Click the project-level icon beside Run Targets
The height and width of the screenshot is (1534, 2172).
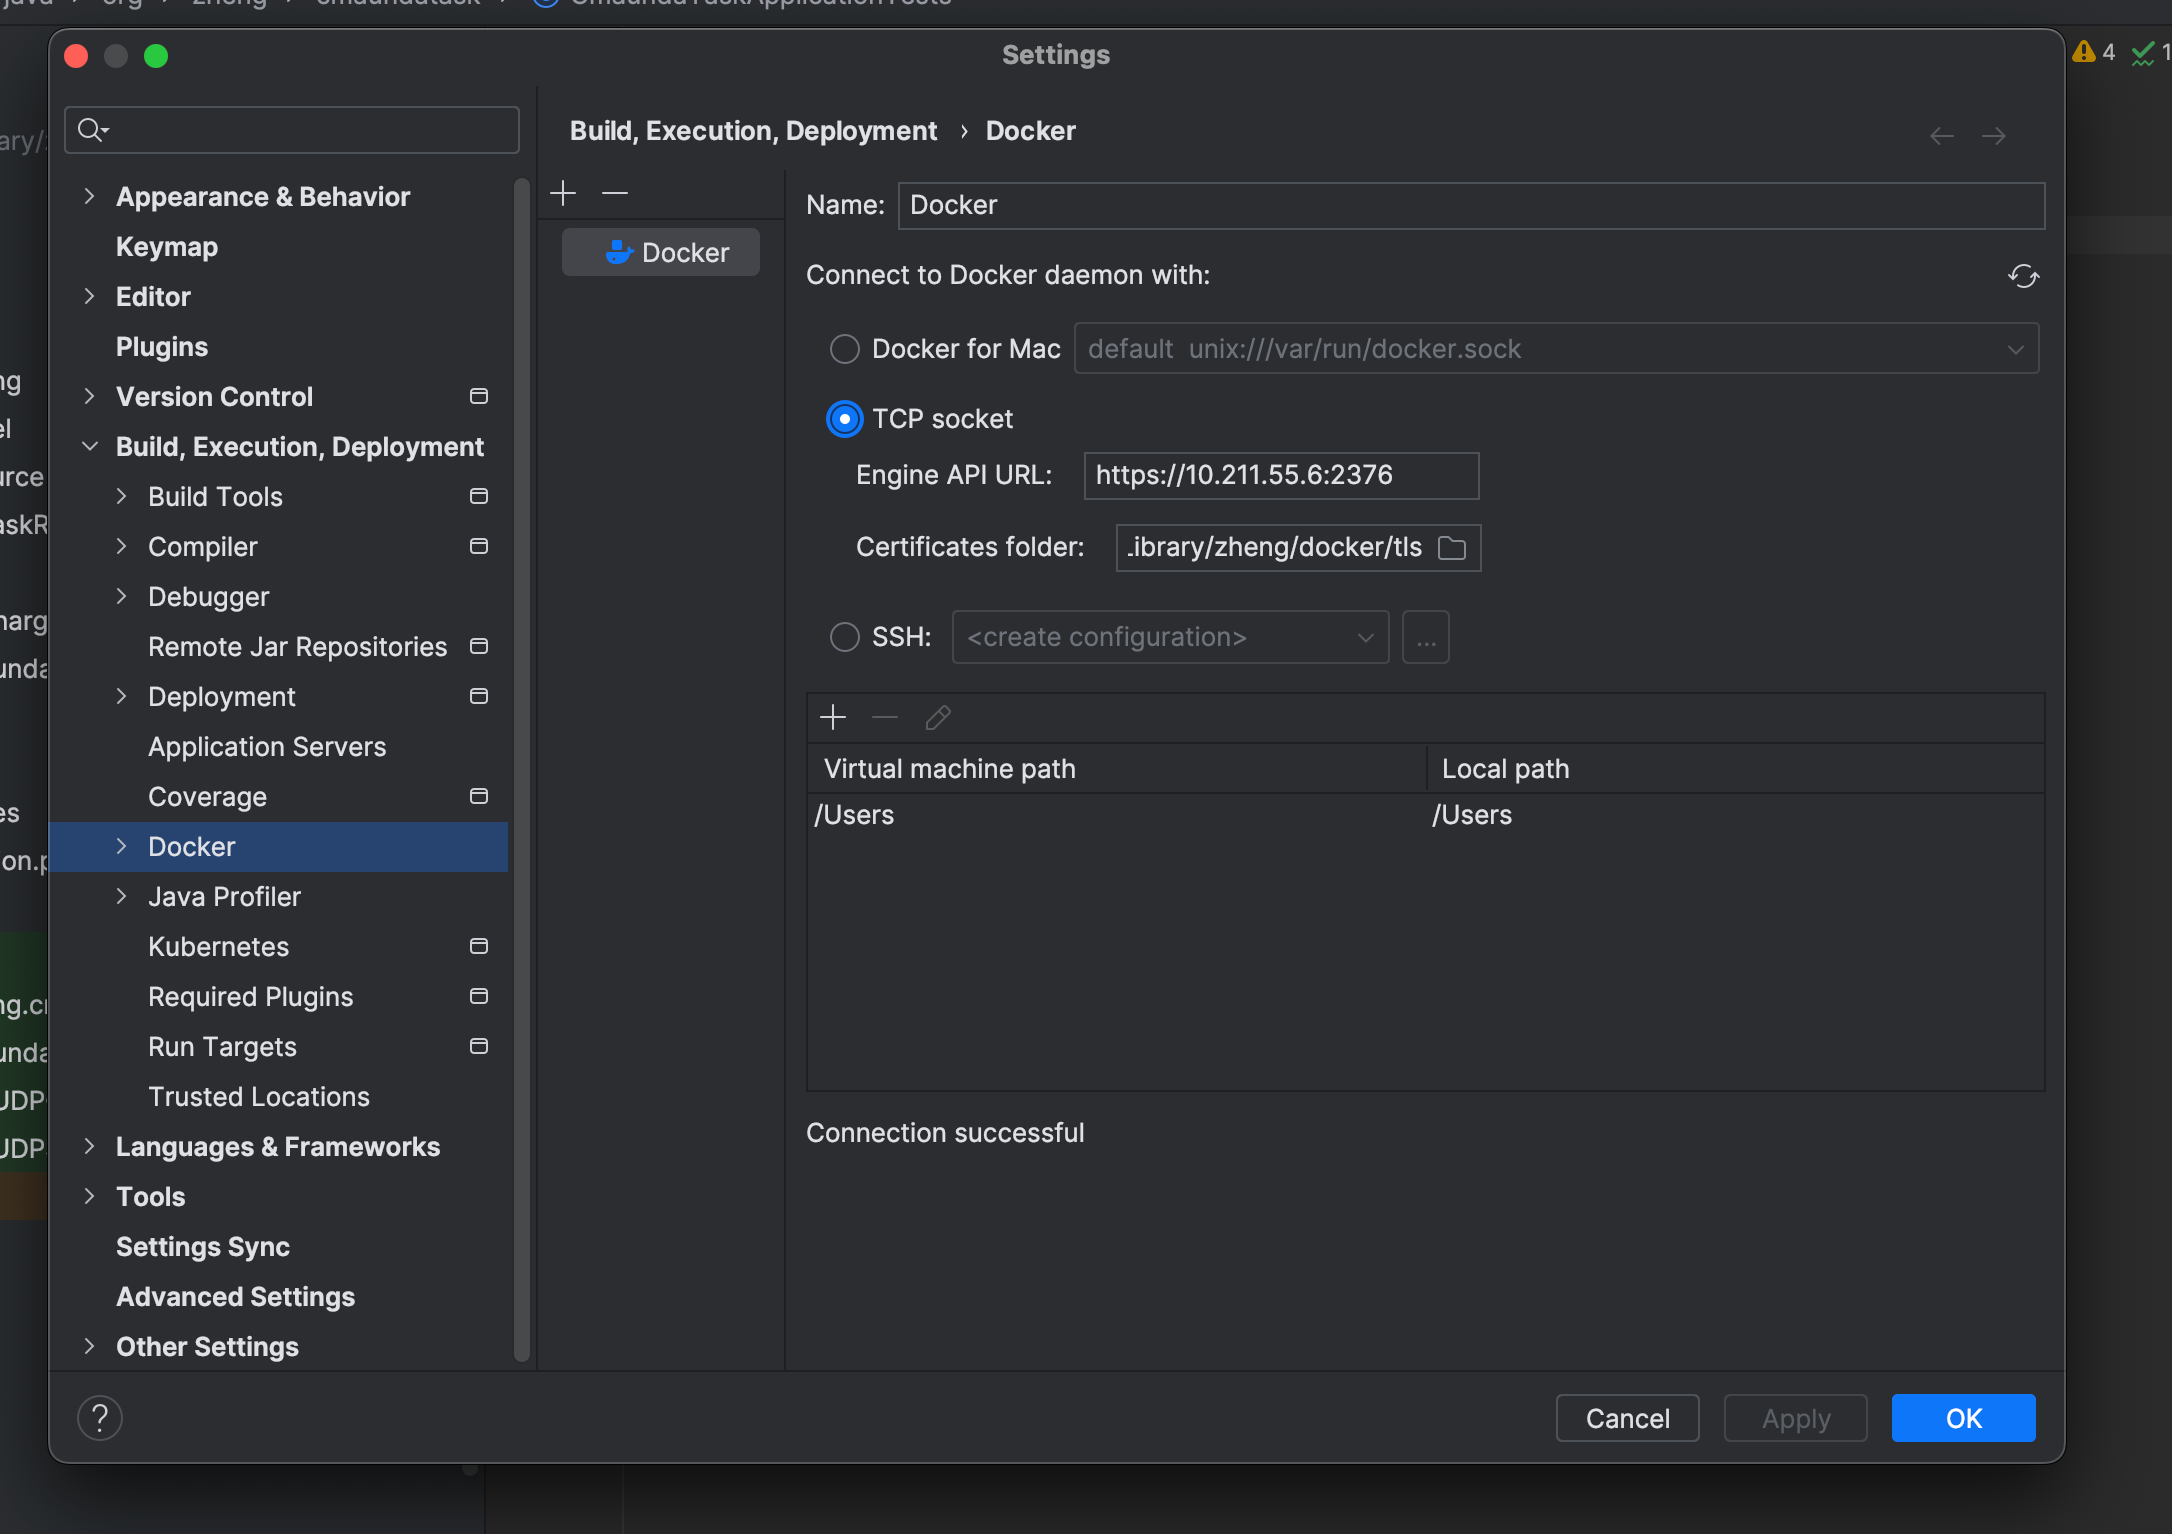(x=479, y=1047)
